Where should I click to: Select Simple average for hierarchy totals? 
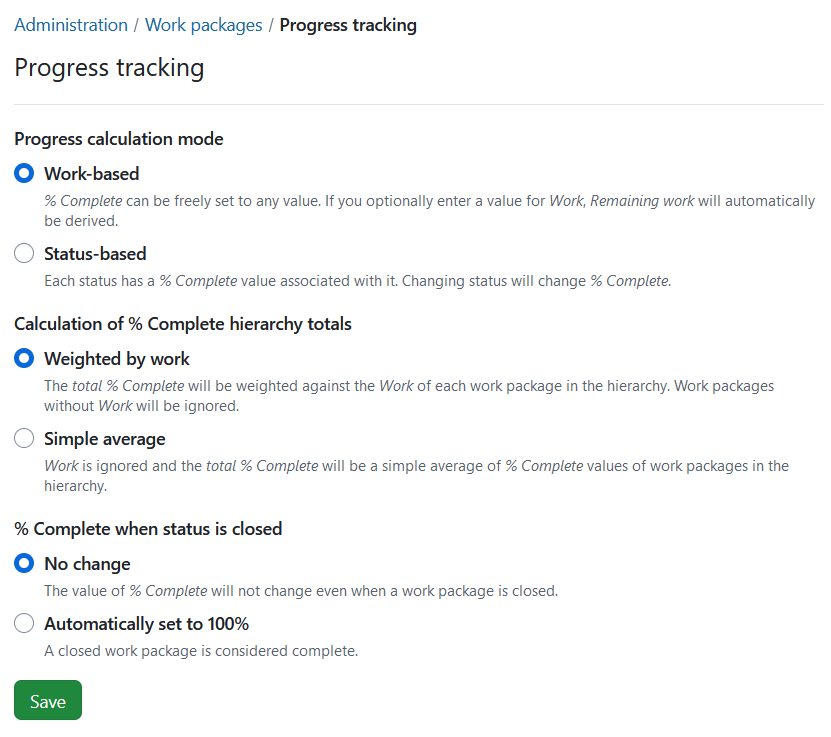click(x=24, y=438)
